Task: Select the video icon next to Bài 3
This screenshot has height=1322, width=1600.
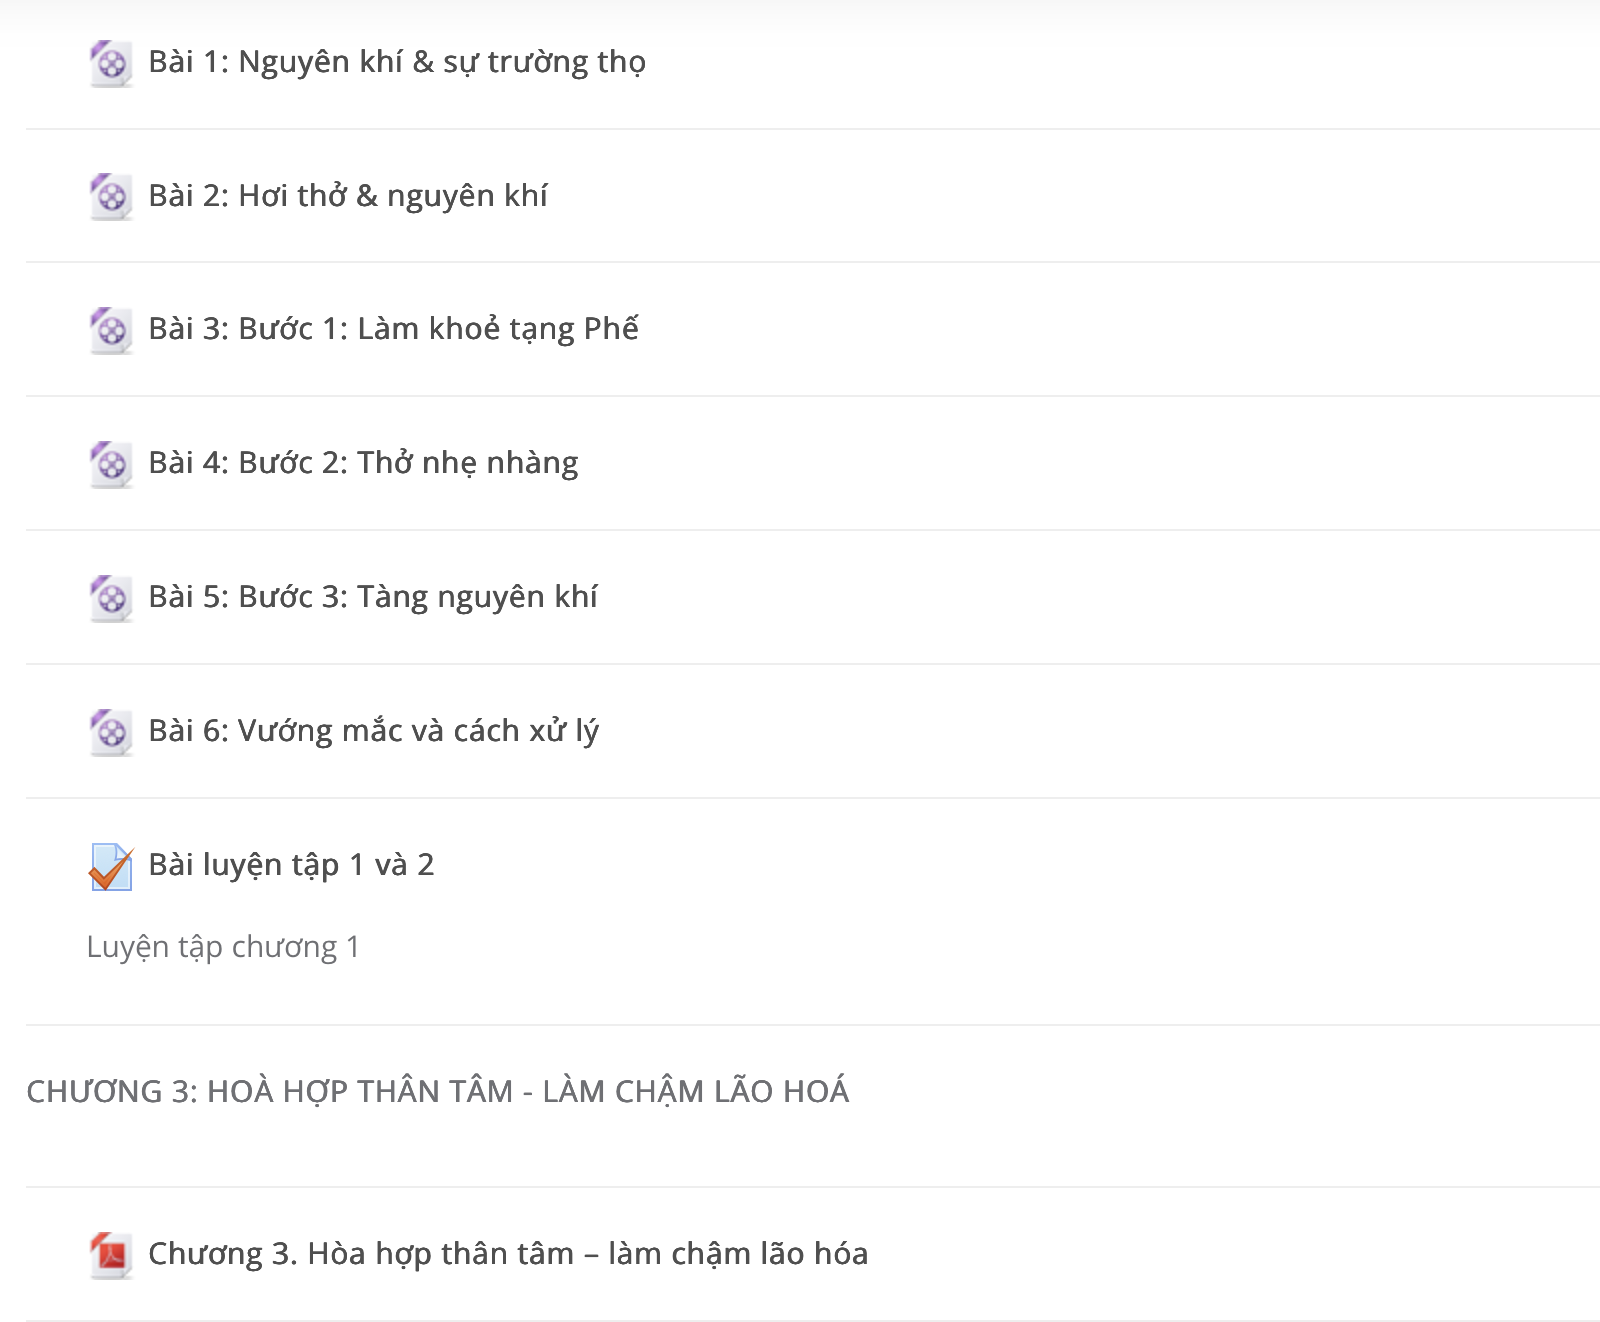Action: (x=110, y=331)
